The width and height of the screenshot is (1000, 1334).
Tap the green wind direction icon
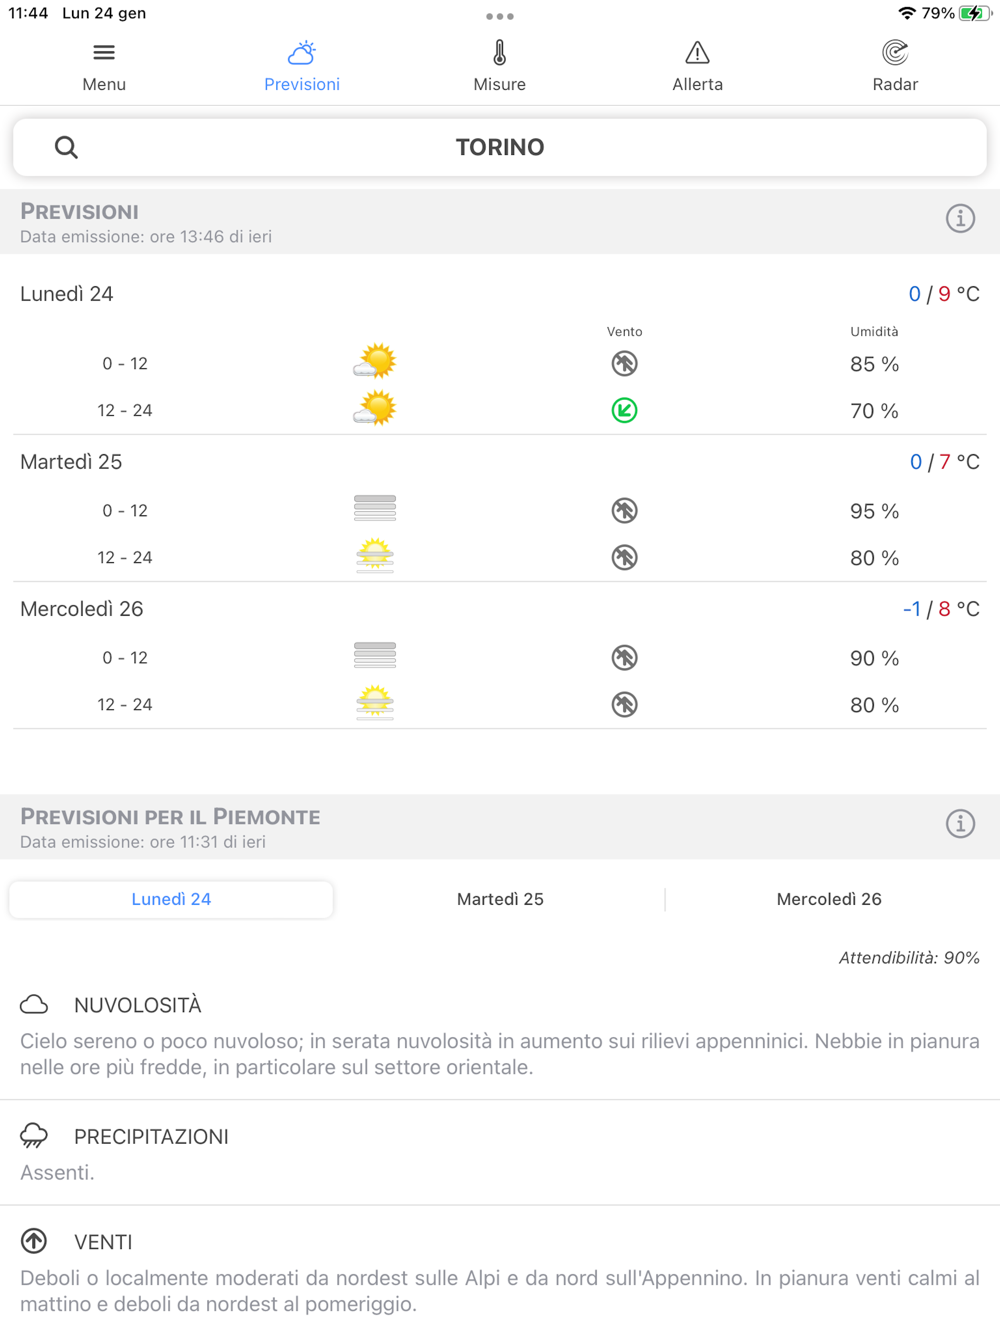pos(624,410)
